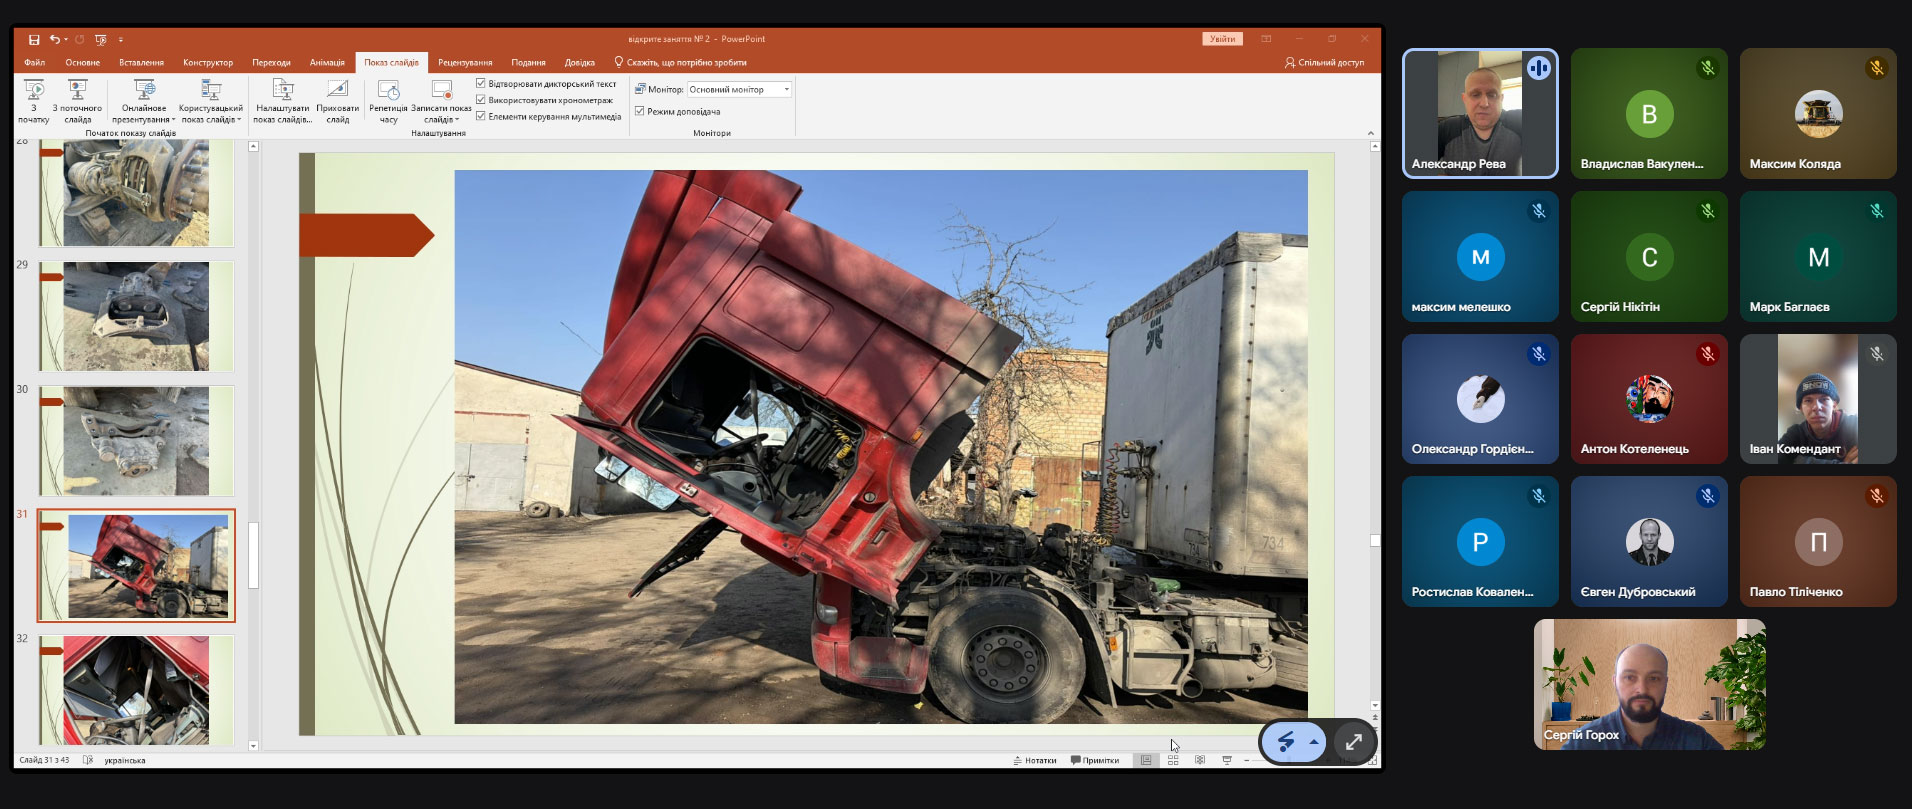This screenshot has height=809, width=1912.
Task: Switch to Reading view in status bar
Action: 1200,761
